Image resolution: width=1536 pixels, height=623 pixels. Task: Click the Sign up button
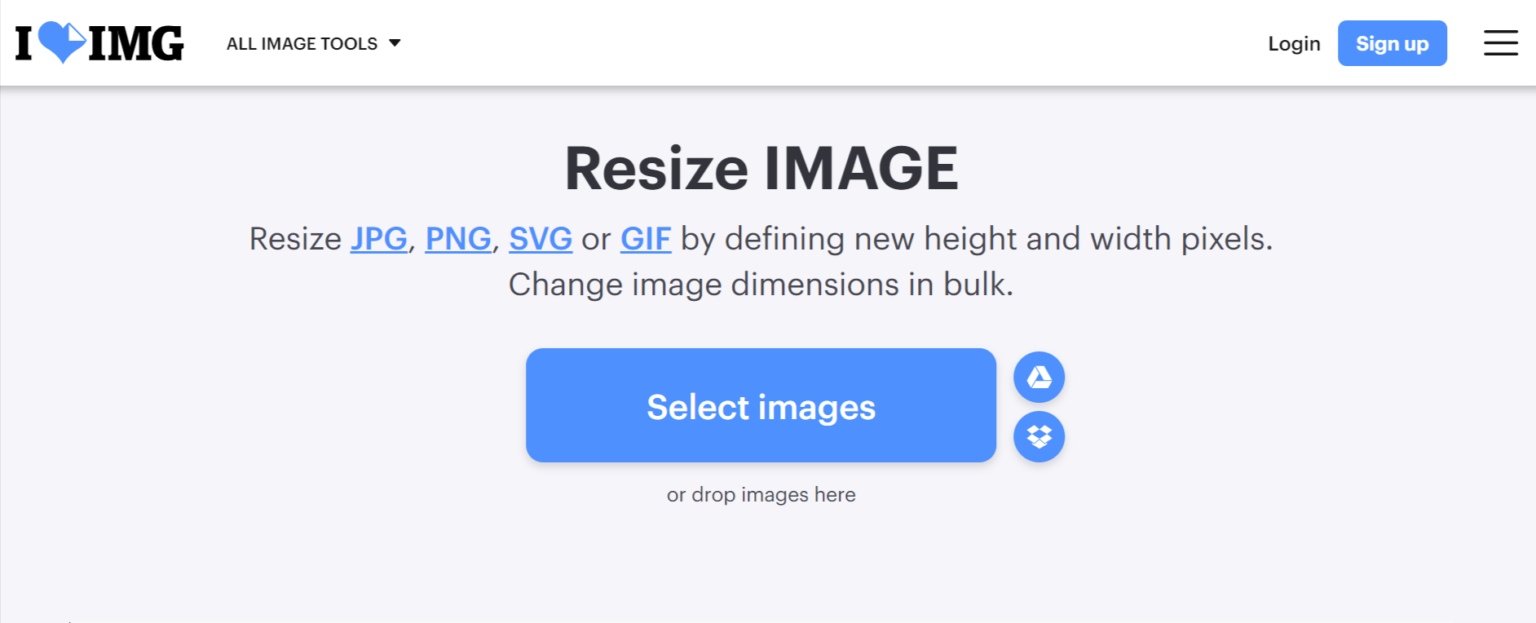coord(1392,43)
